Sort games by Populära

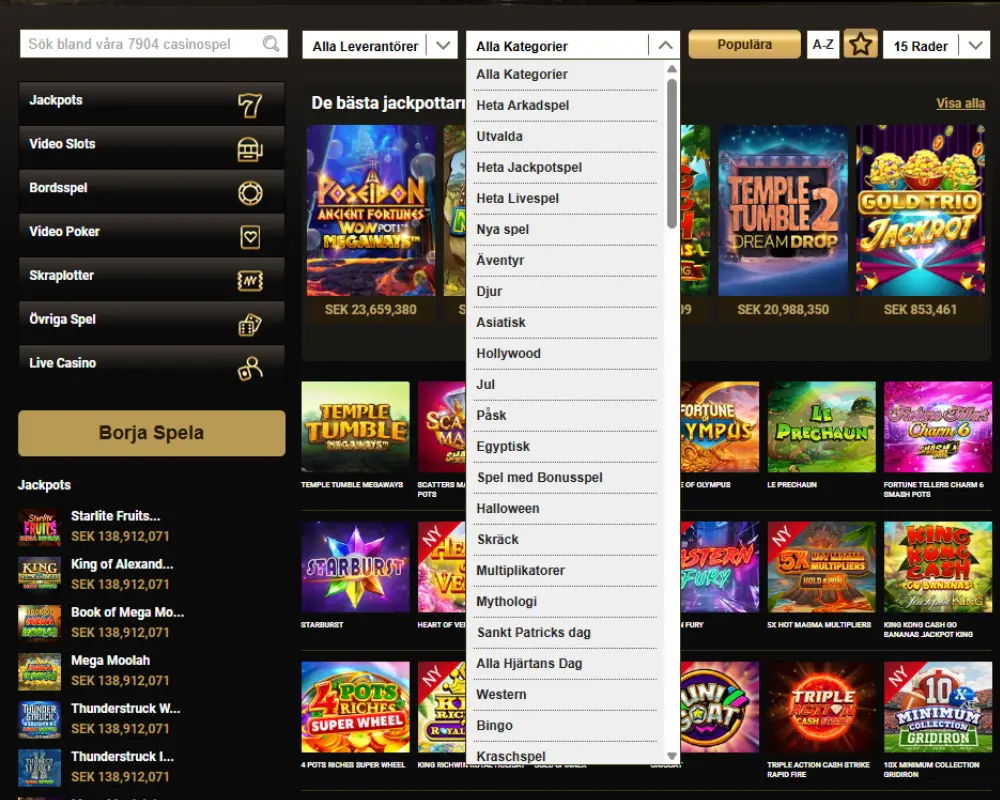(x=744, y=45)
